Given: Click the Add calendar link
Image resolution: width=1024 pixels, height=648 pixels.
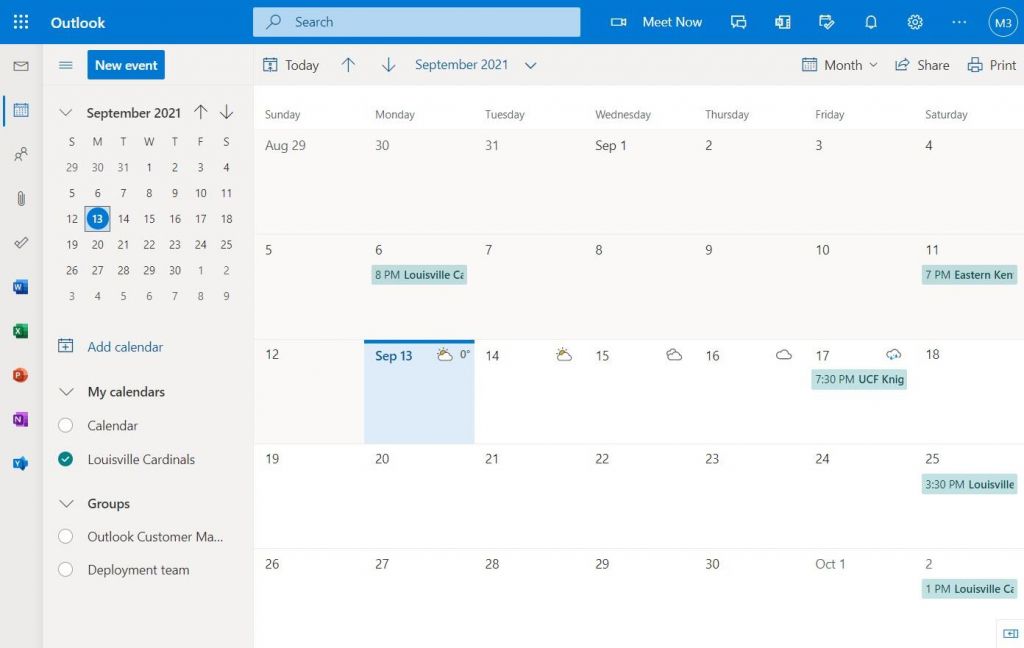Looking at the screenshot, I should click(123, 346).
